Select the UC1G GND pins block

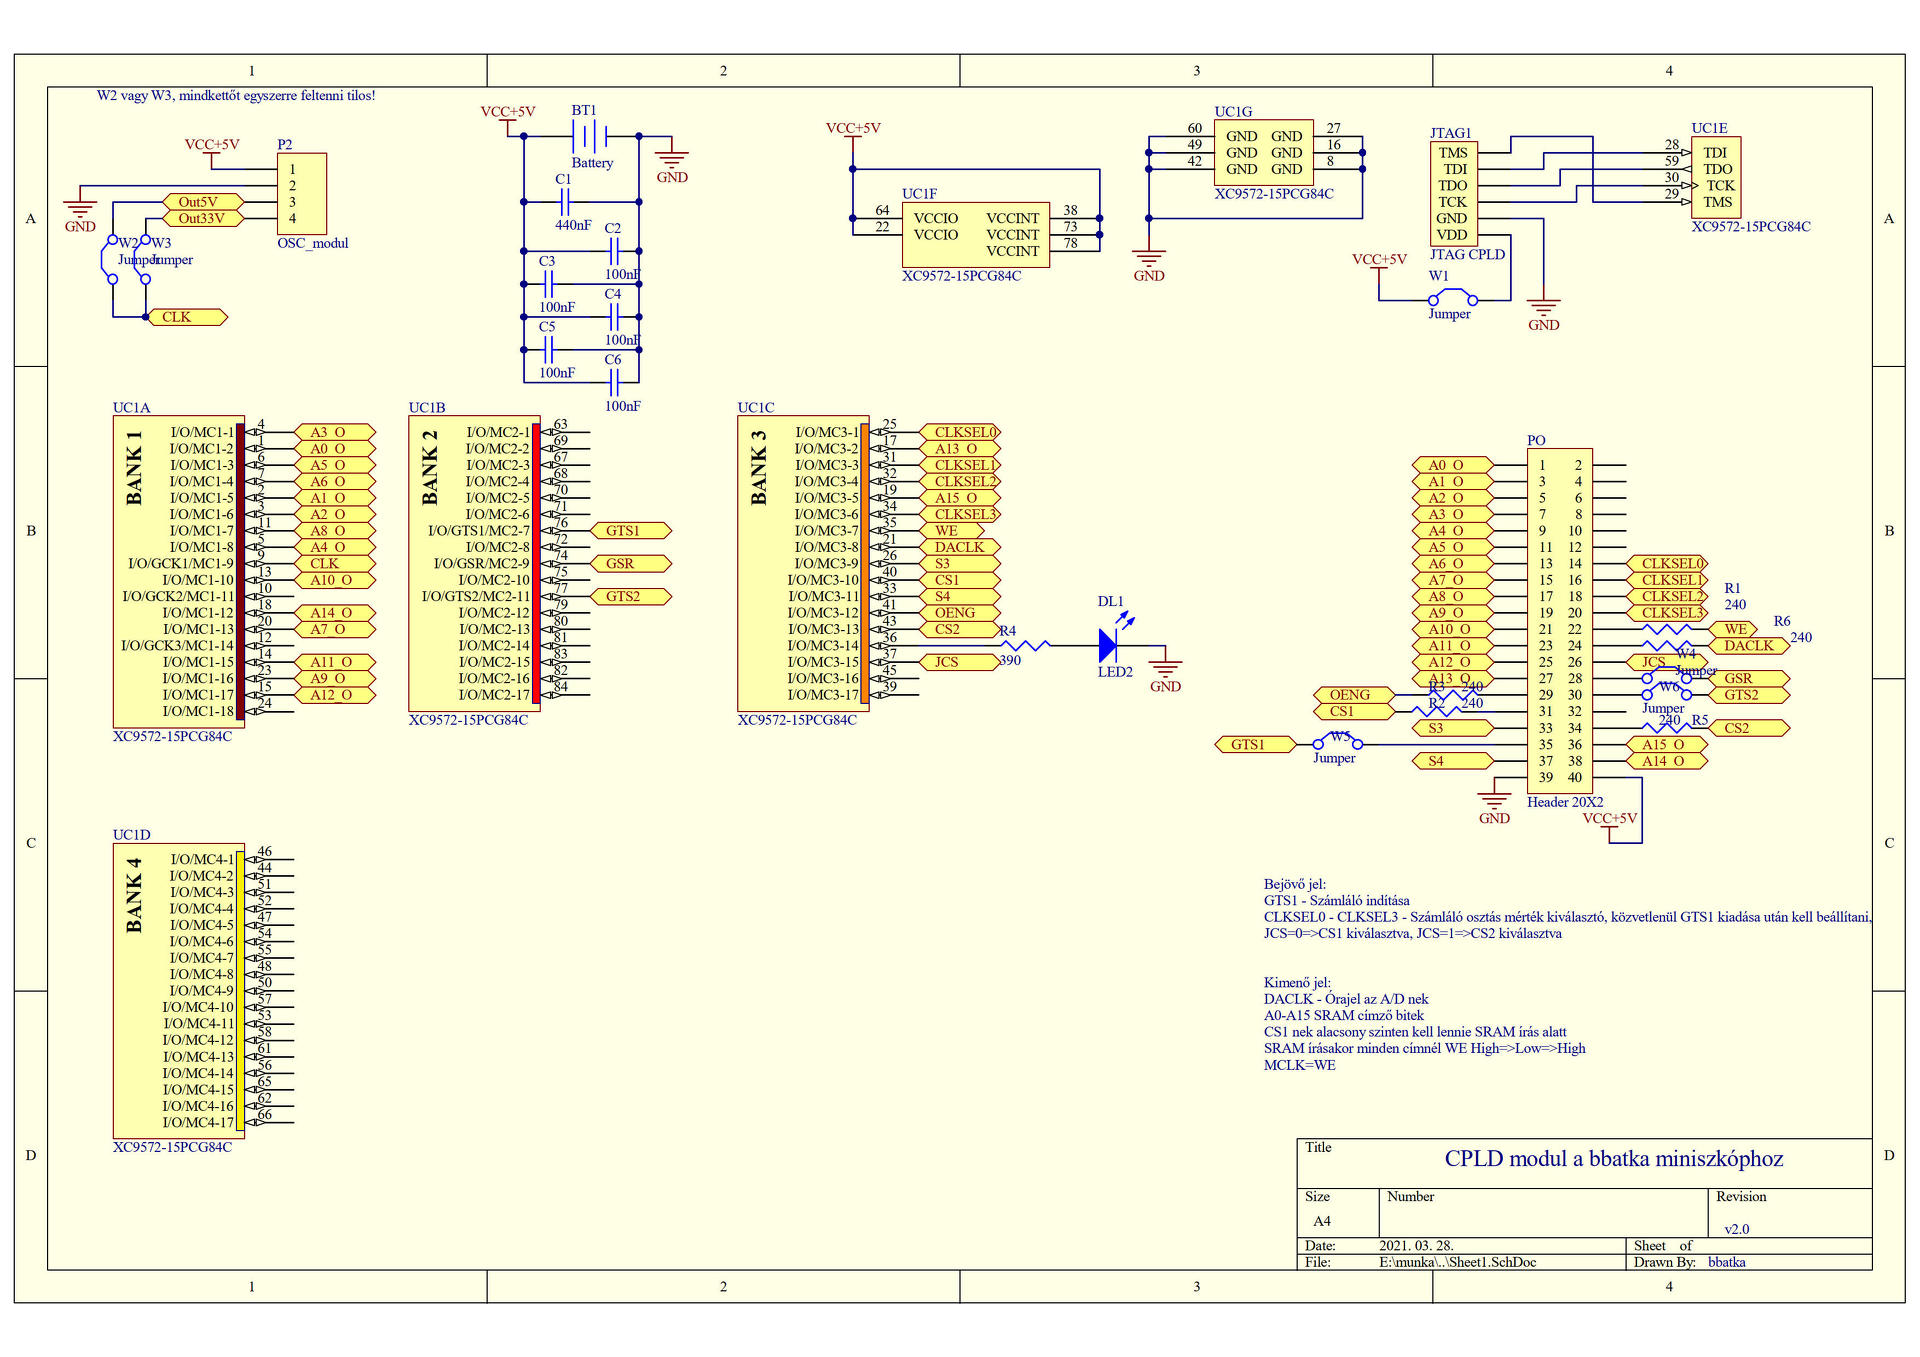coord(1263,153)
